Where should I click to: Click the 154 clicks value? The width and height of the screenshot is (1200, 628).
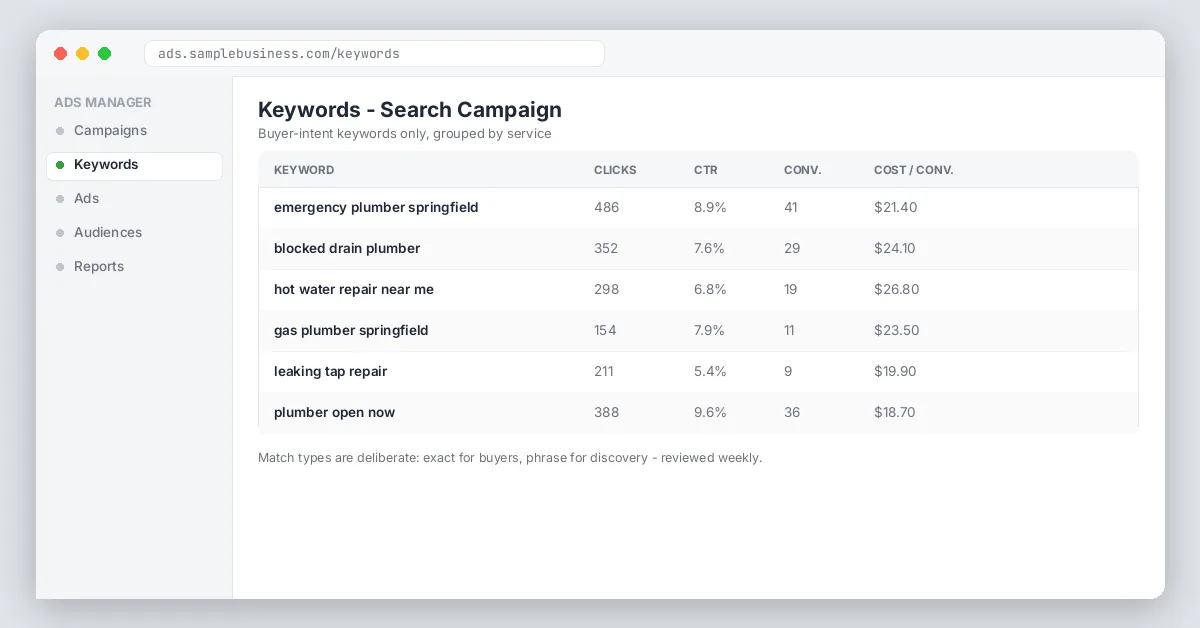pos(605,331)
